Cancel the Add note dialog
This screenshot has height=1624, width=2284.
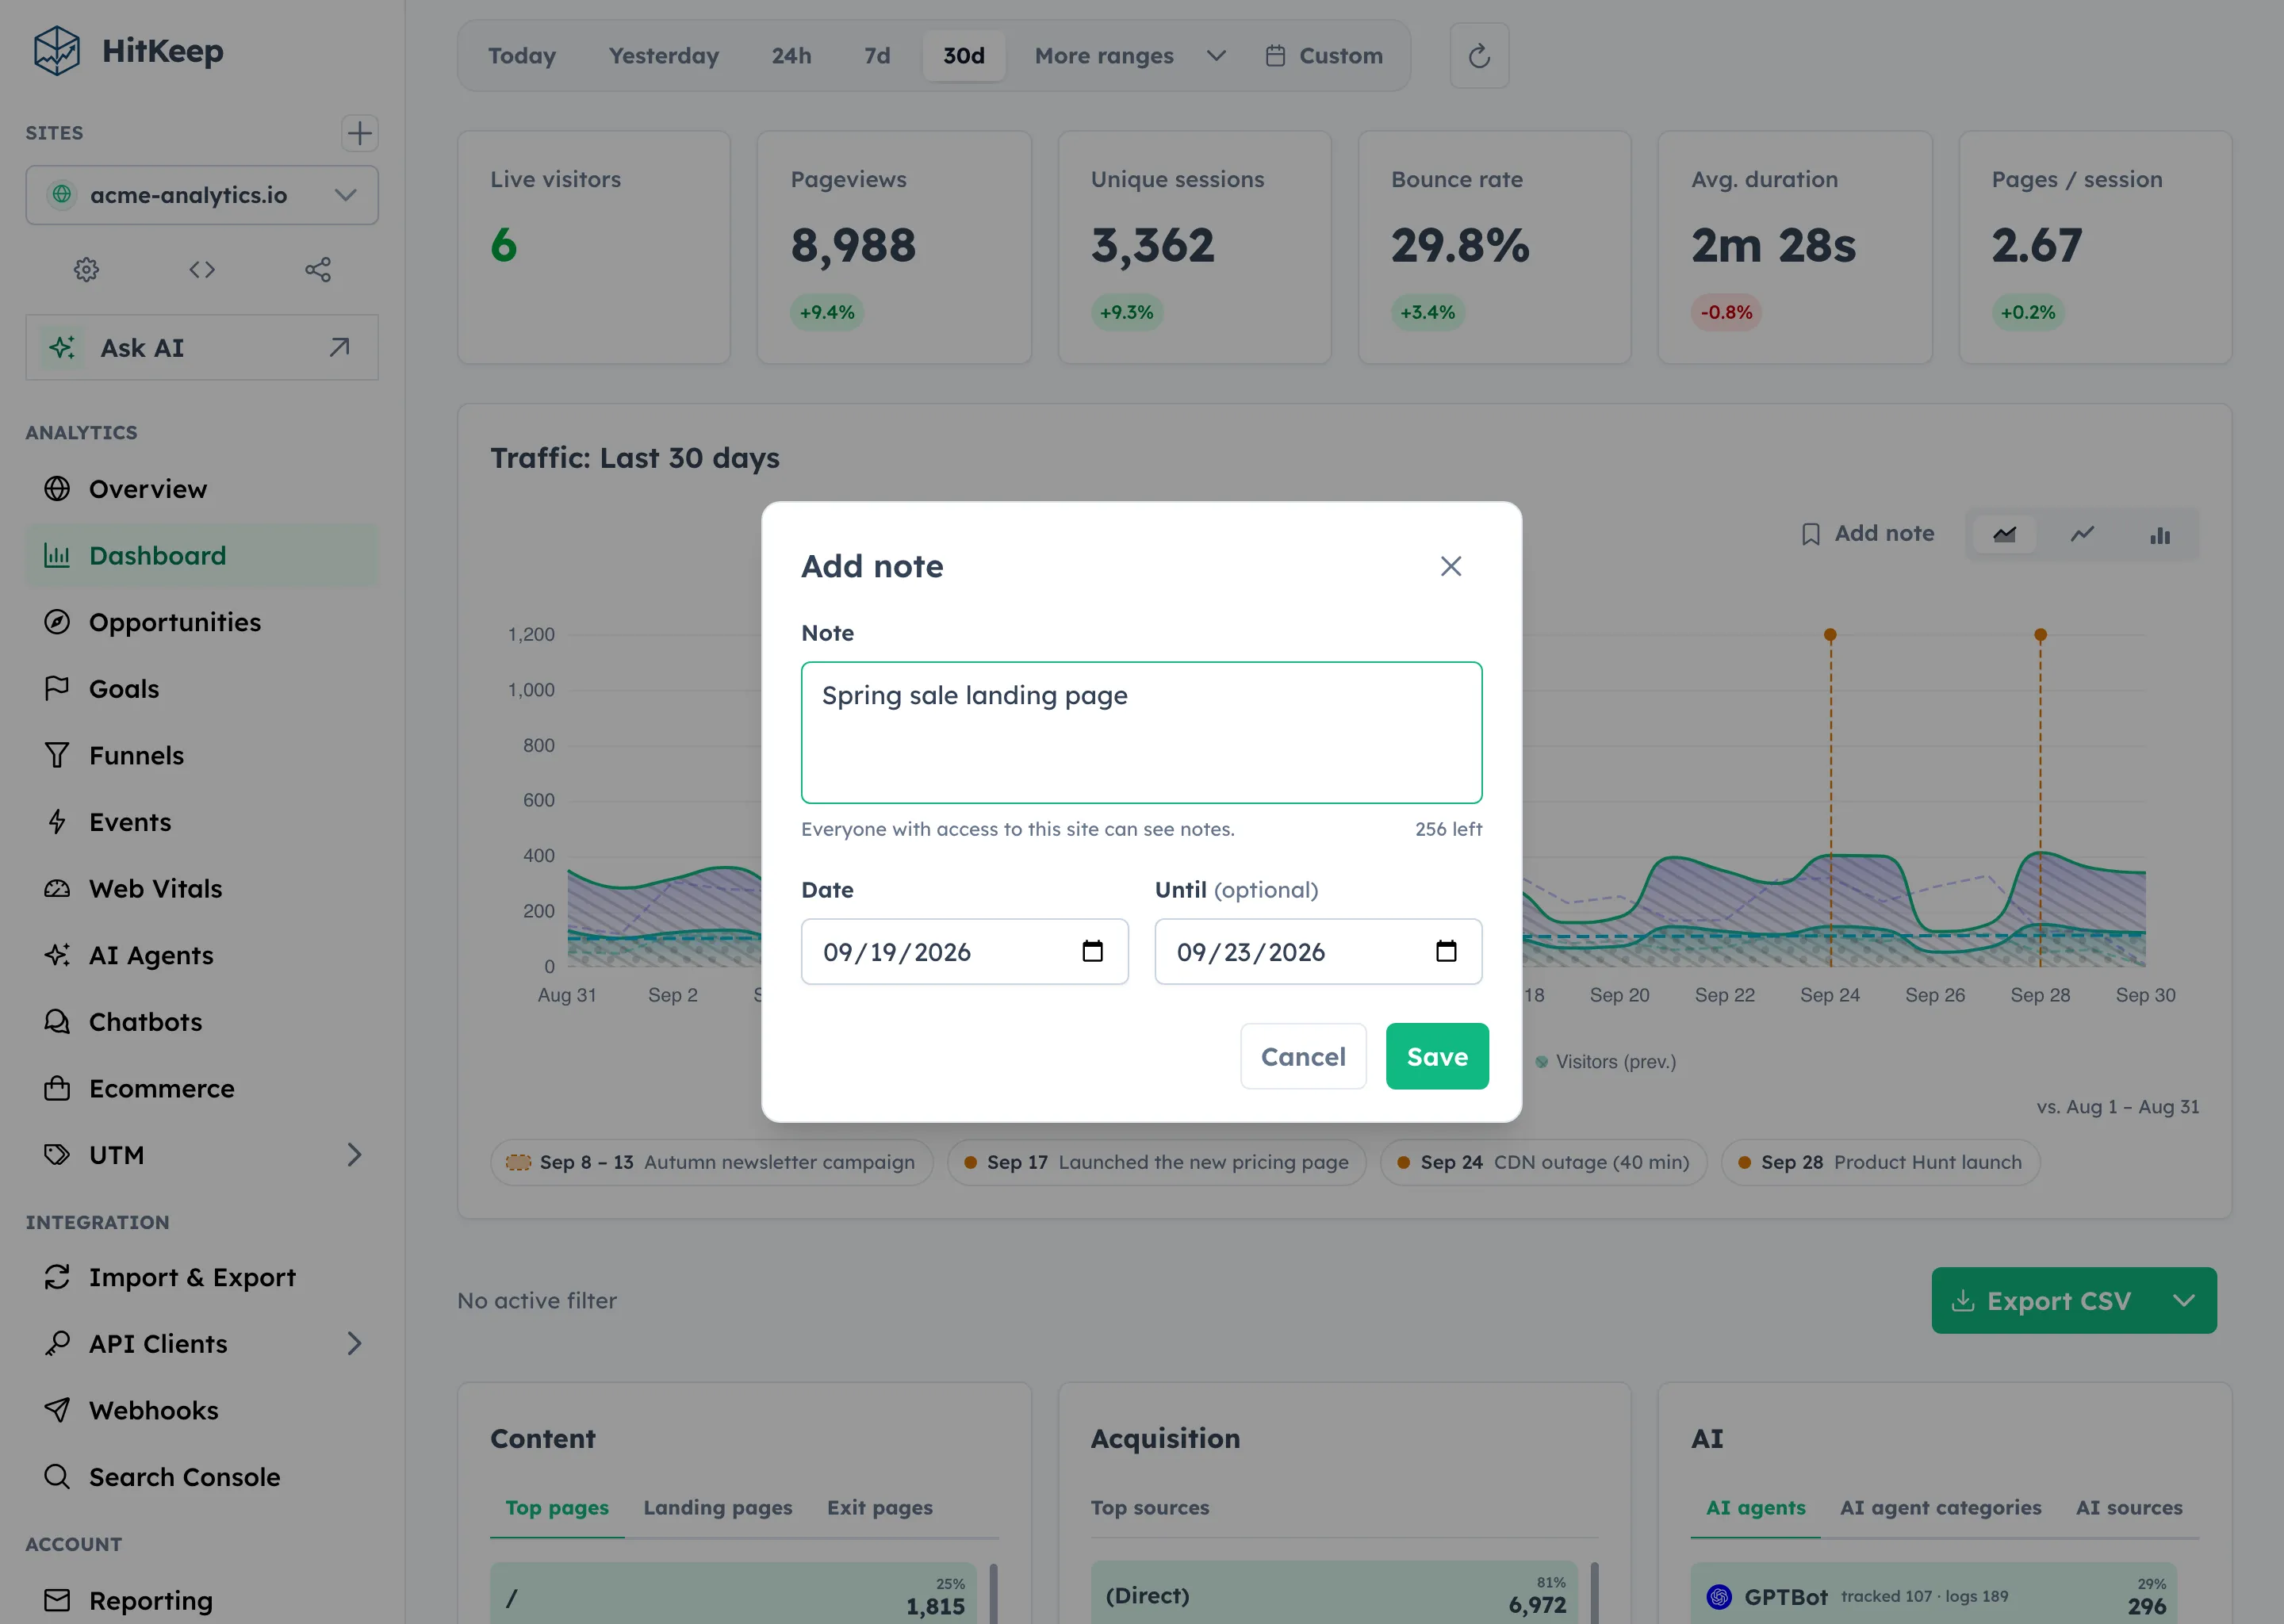point(1303,1056)
